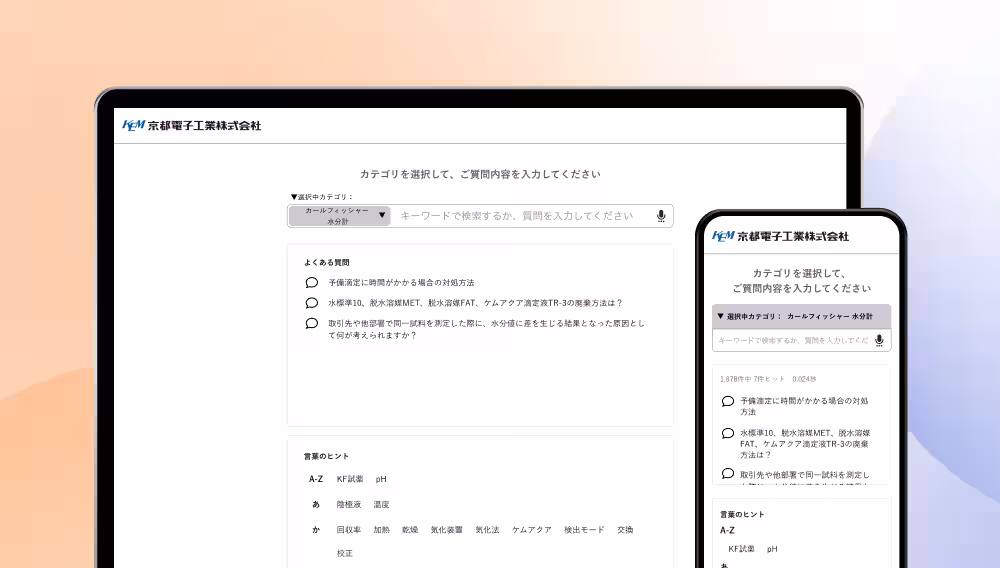Select the 温度 keyword hint
This screenshot has width=1000, height=568.
(381, 504)
